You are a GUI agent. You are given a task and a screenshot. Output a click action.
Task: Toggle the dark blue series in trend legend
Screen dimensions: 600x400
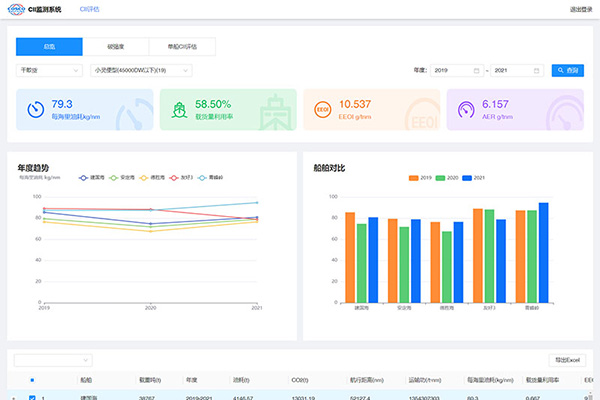click(x=91, y=178)
